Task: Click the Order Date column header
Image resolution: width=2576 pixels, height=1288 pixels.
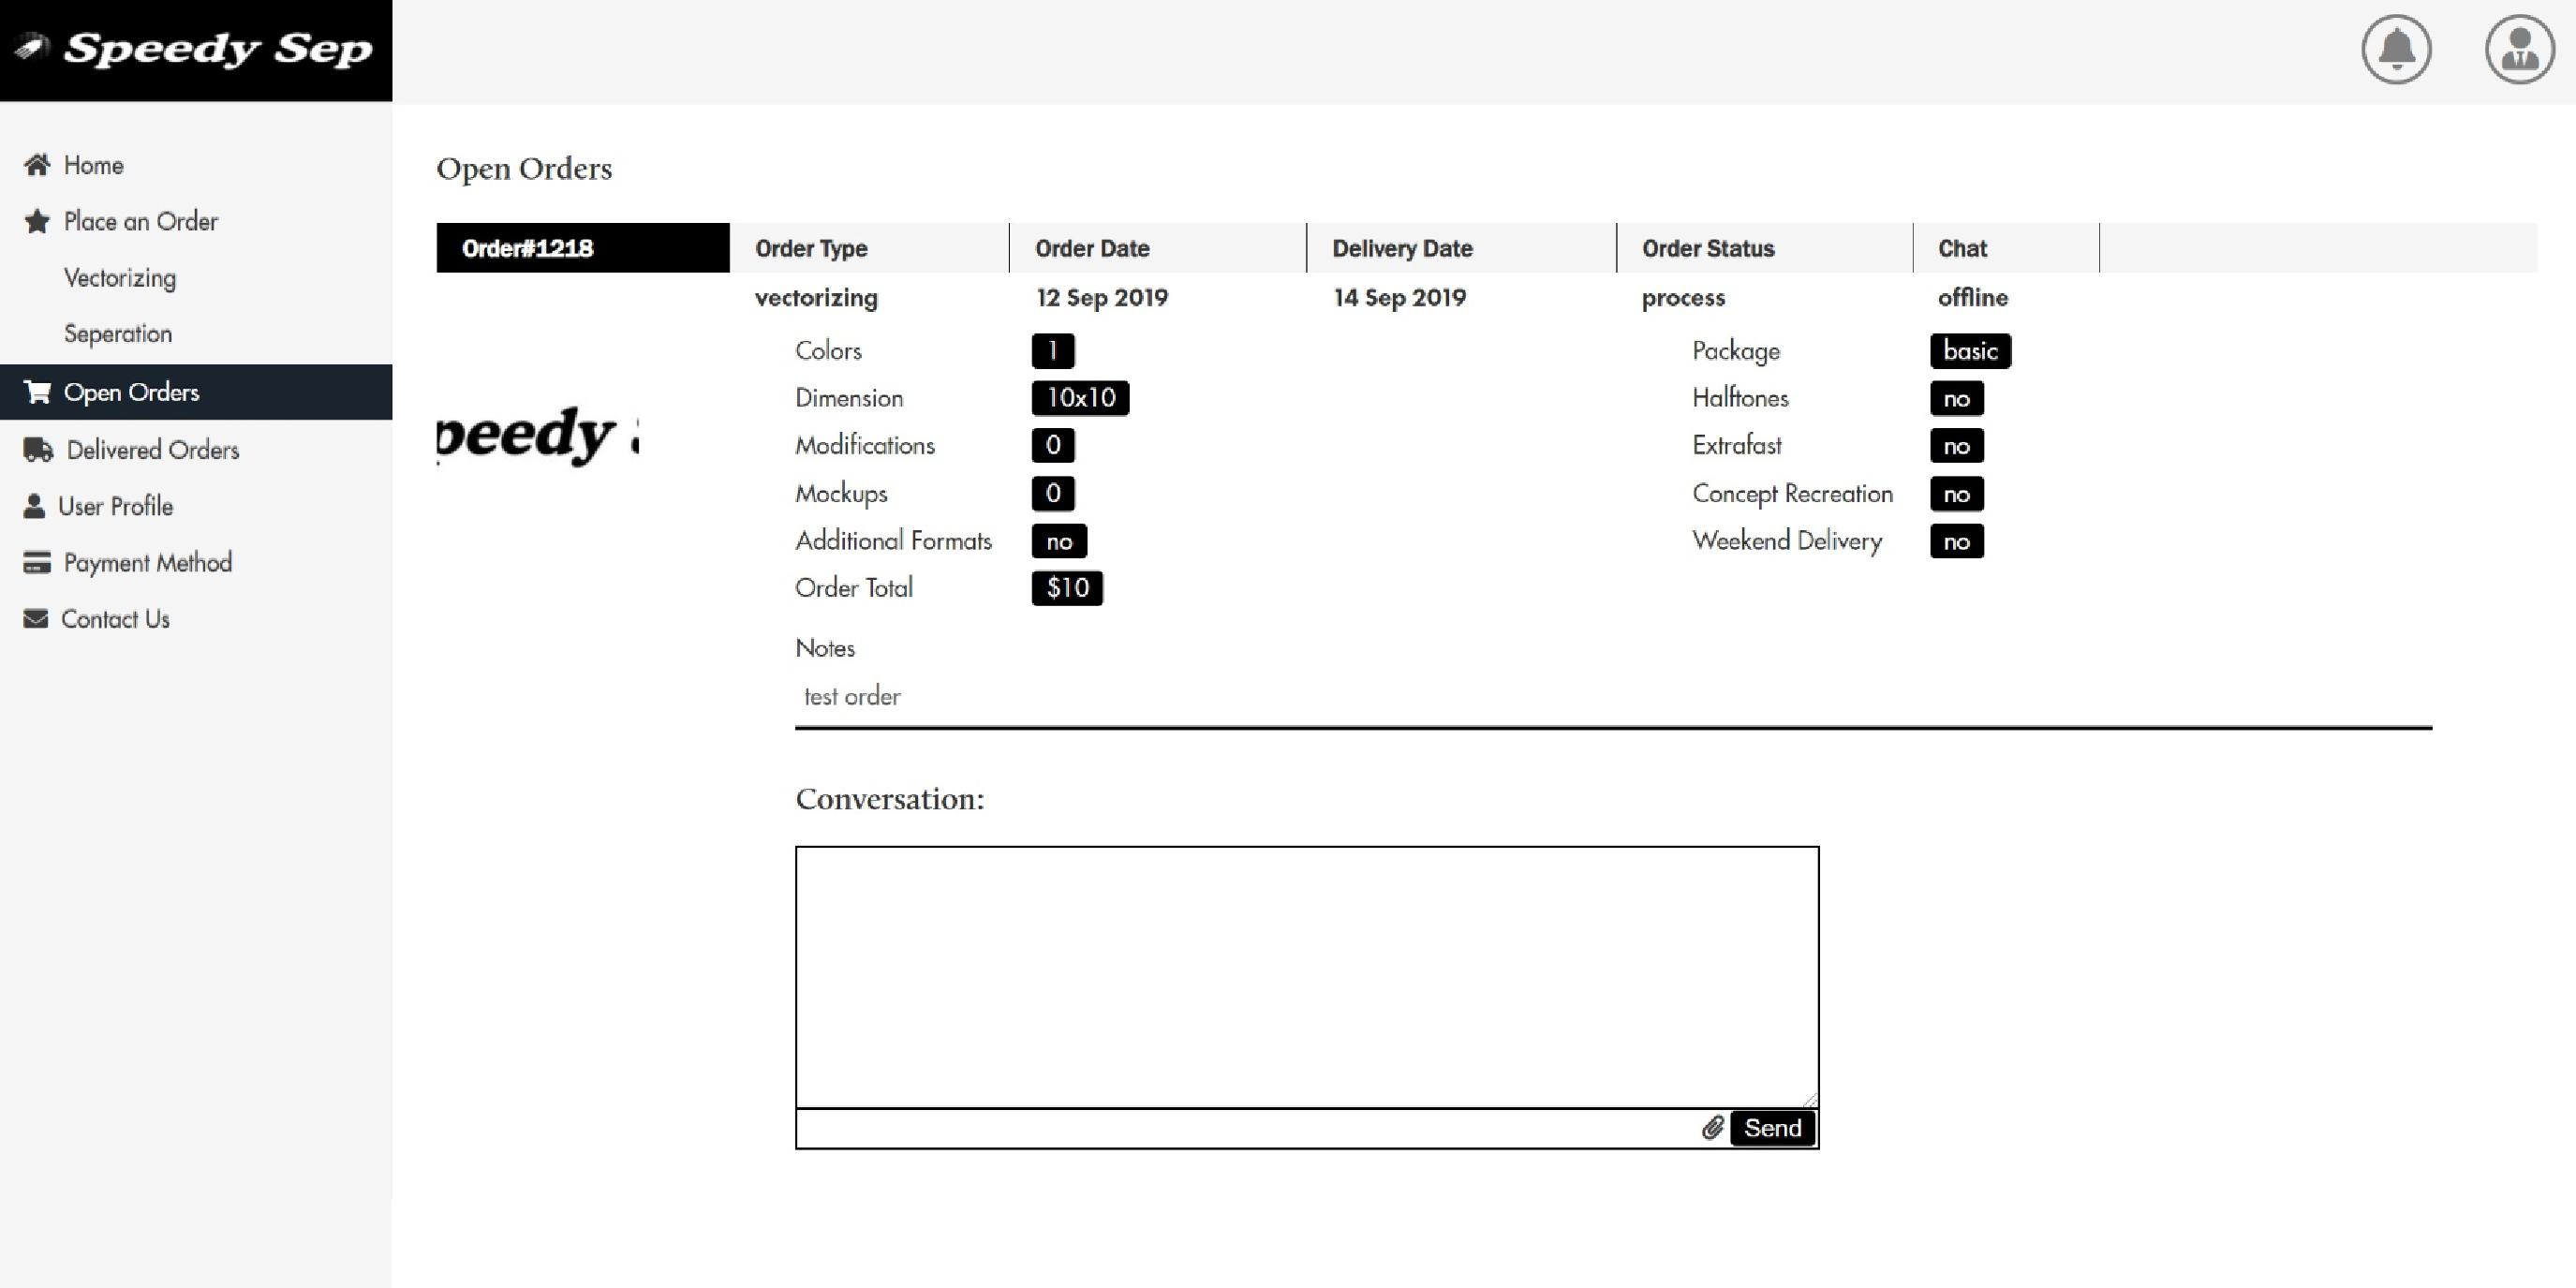Action: [1092, 248]
